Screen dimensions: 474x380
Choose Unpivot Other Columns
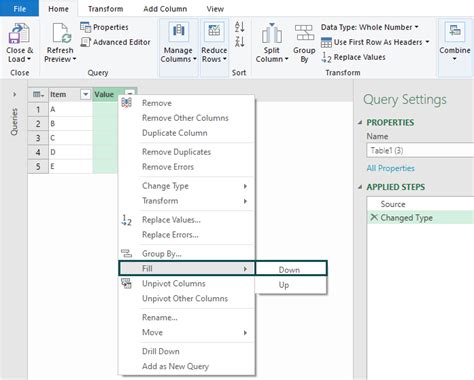tap(185, 299)
